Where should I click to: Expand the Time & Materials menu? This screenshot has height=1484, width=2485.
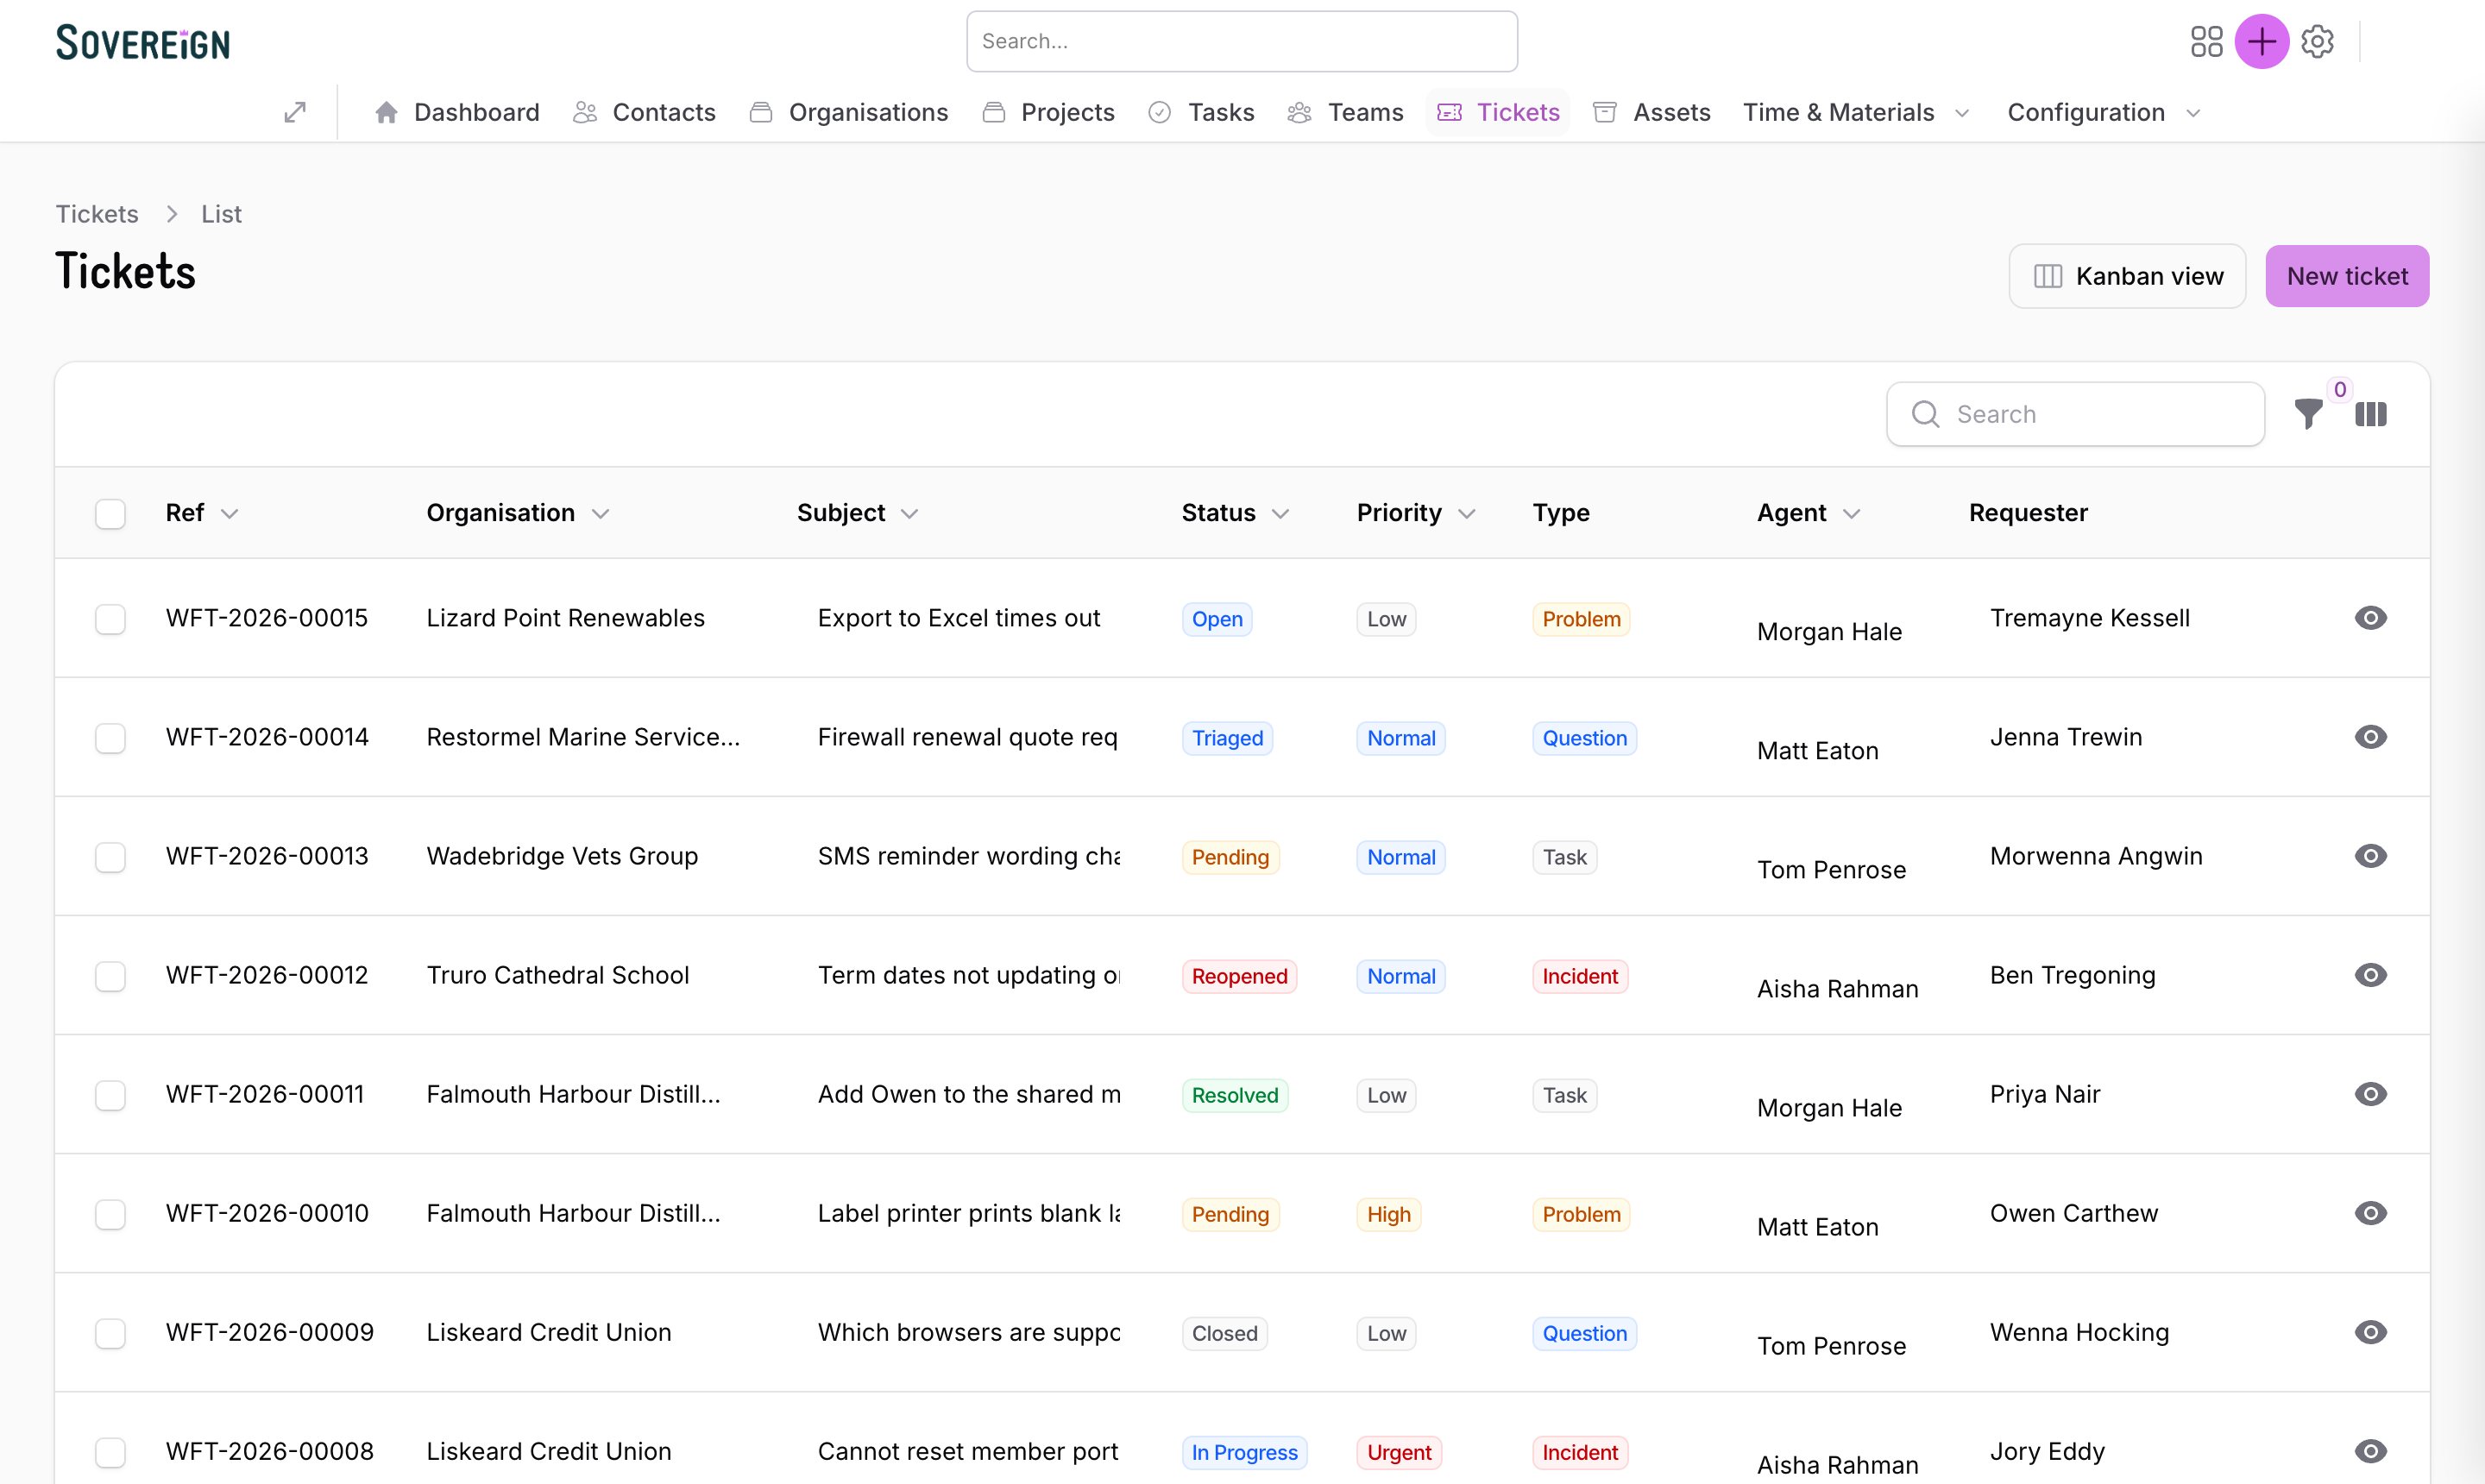click(1856, 112)
